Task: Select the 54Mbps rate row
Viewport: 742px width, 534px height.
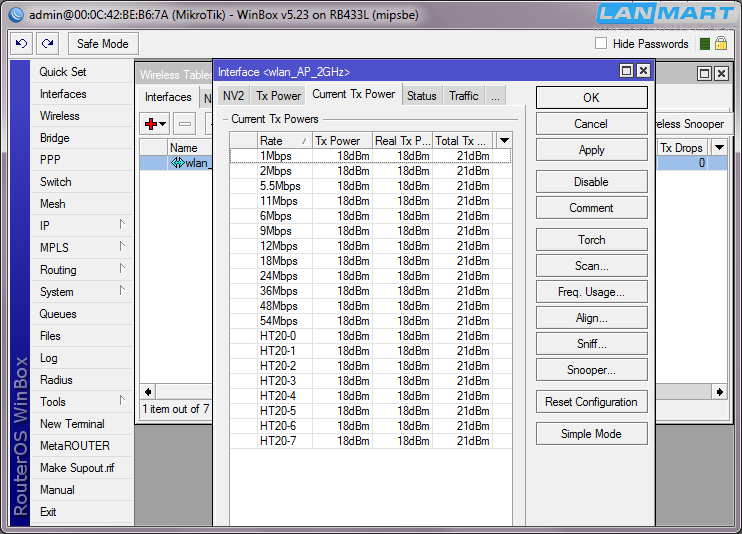Action: pyautogui.click(x=371, y=321)
